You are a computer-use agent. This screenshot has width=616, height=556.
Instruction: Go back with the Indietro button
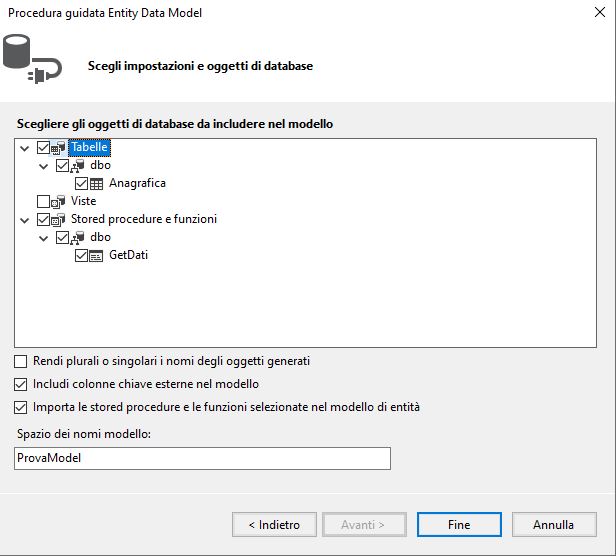(x=274, y=525)
